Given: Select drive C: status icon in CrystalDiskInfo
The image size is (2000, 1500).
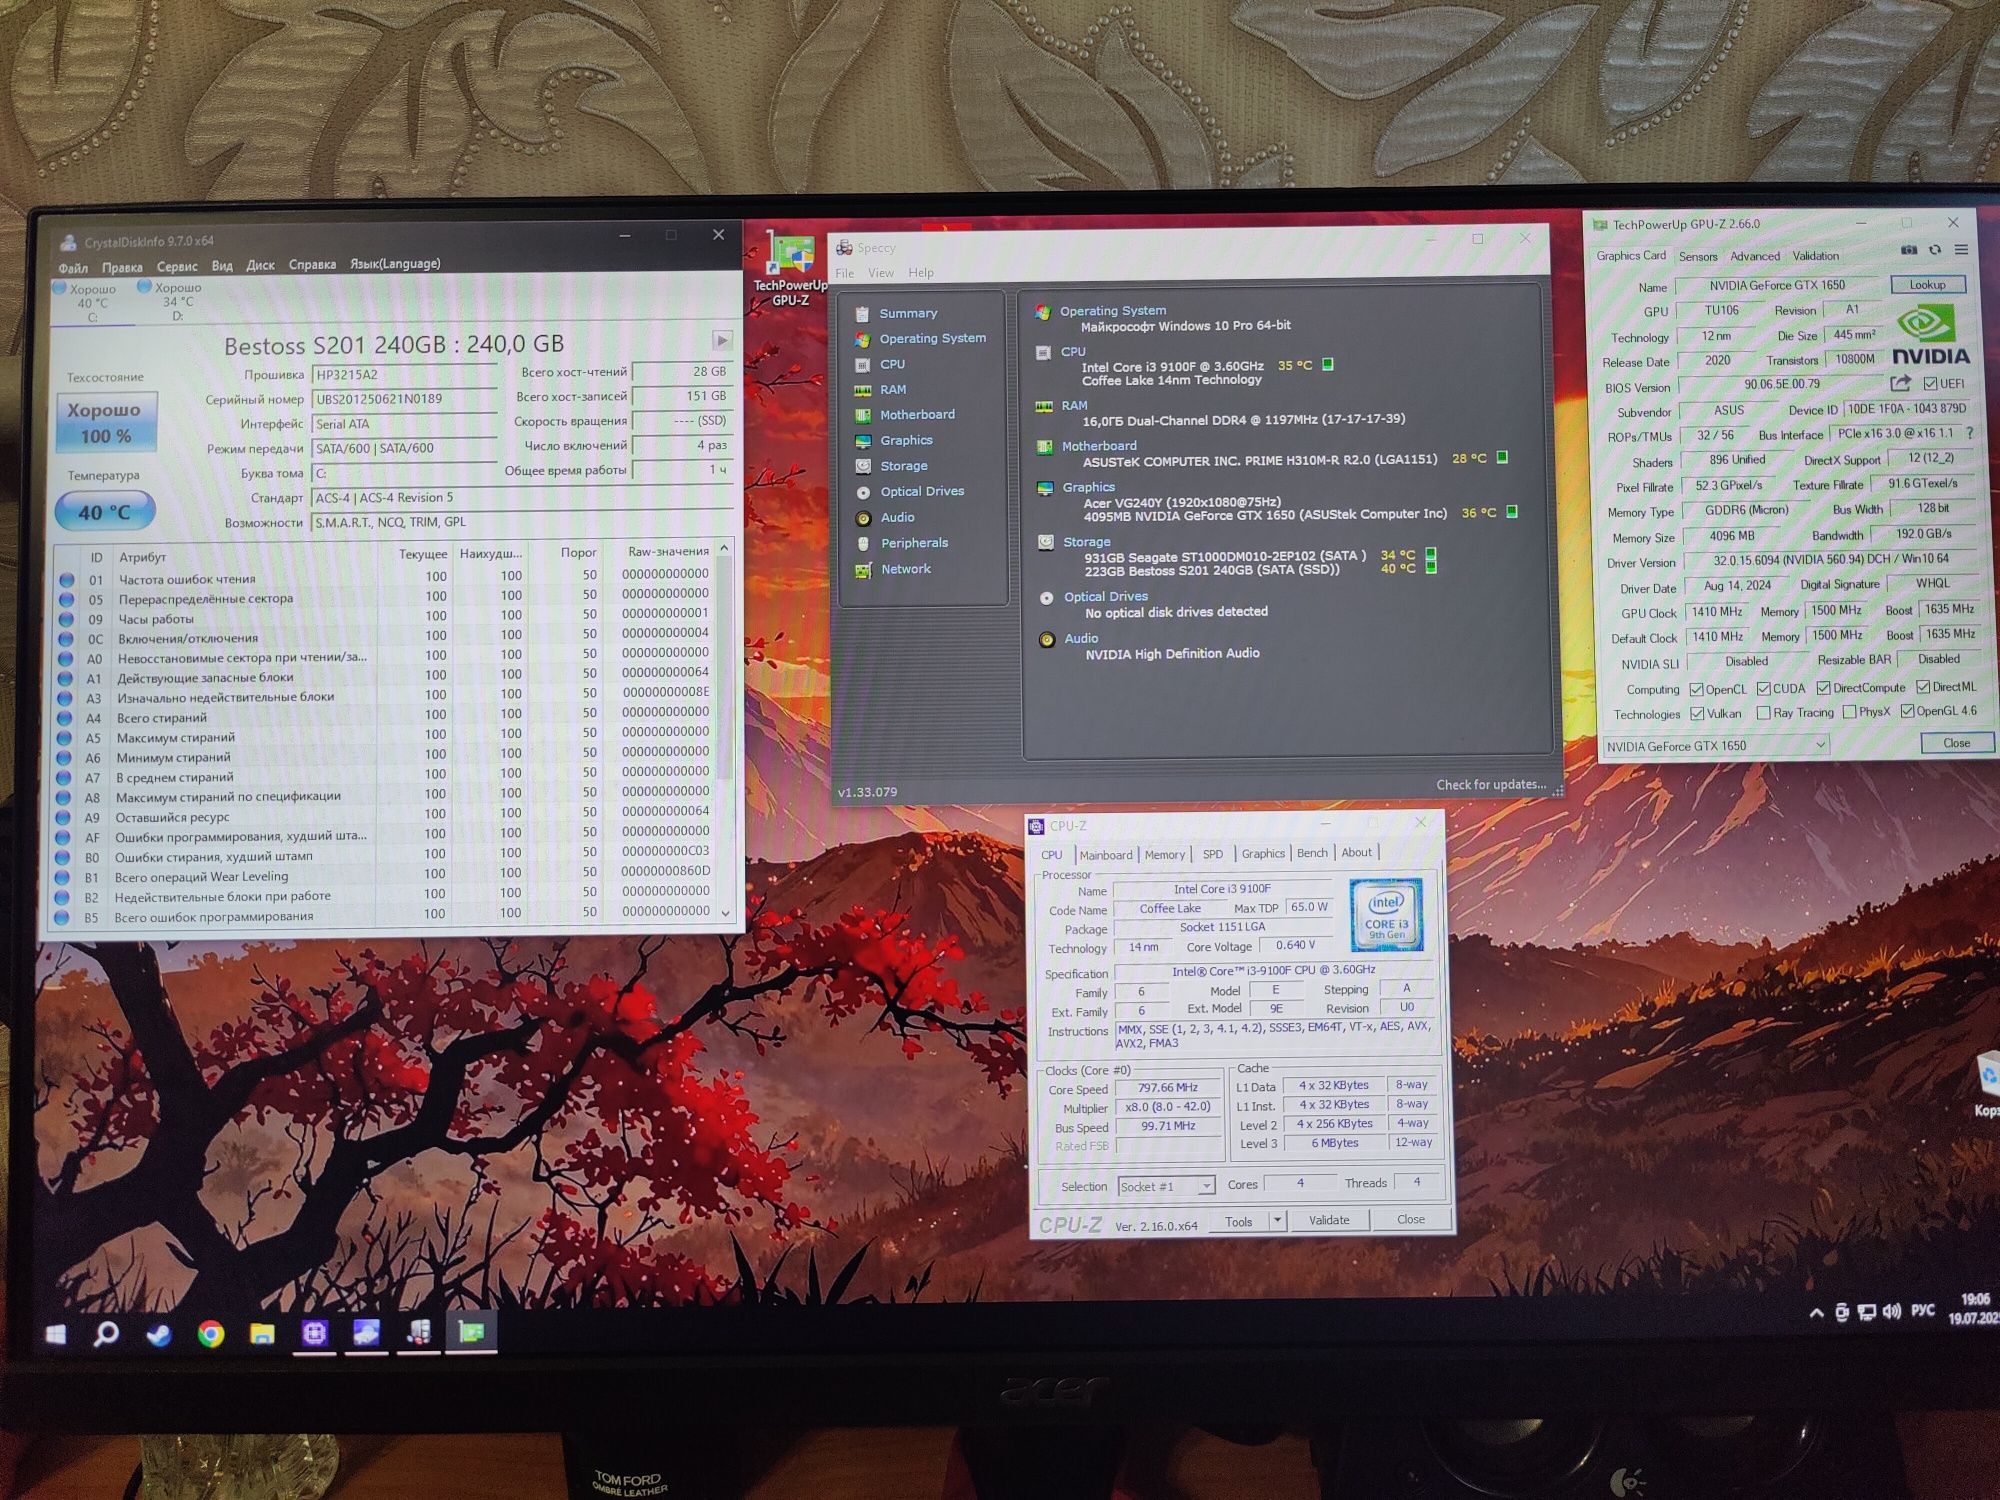Looking at the screenshot, I should [x=60, y=288].
